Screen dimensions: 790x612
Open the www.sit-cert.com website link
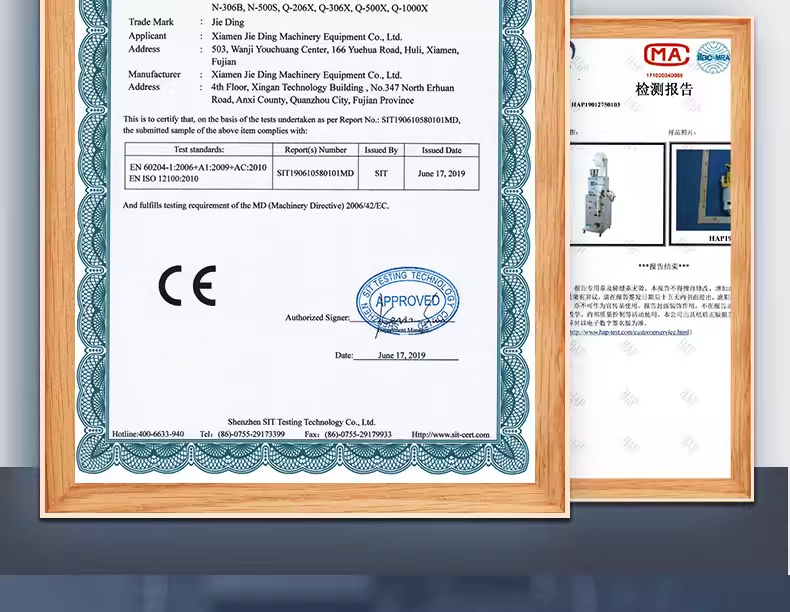(x=451, y=434)
